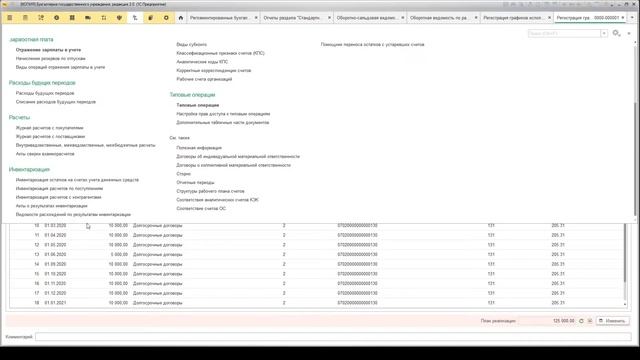This screenshot has width=640, height=360.
Task: Click the seventh section panel icon
Action: [104, 18]
